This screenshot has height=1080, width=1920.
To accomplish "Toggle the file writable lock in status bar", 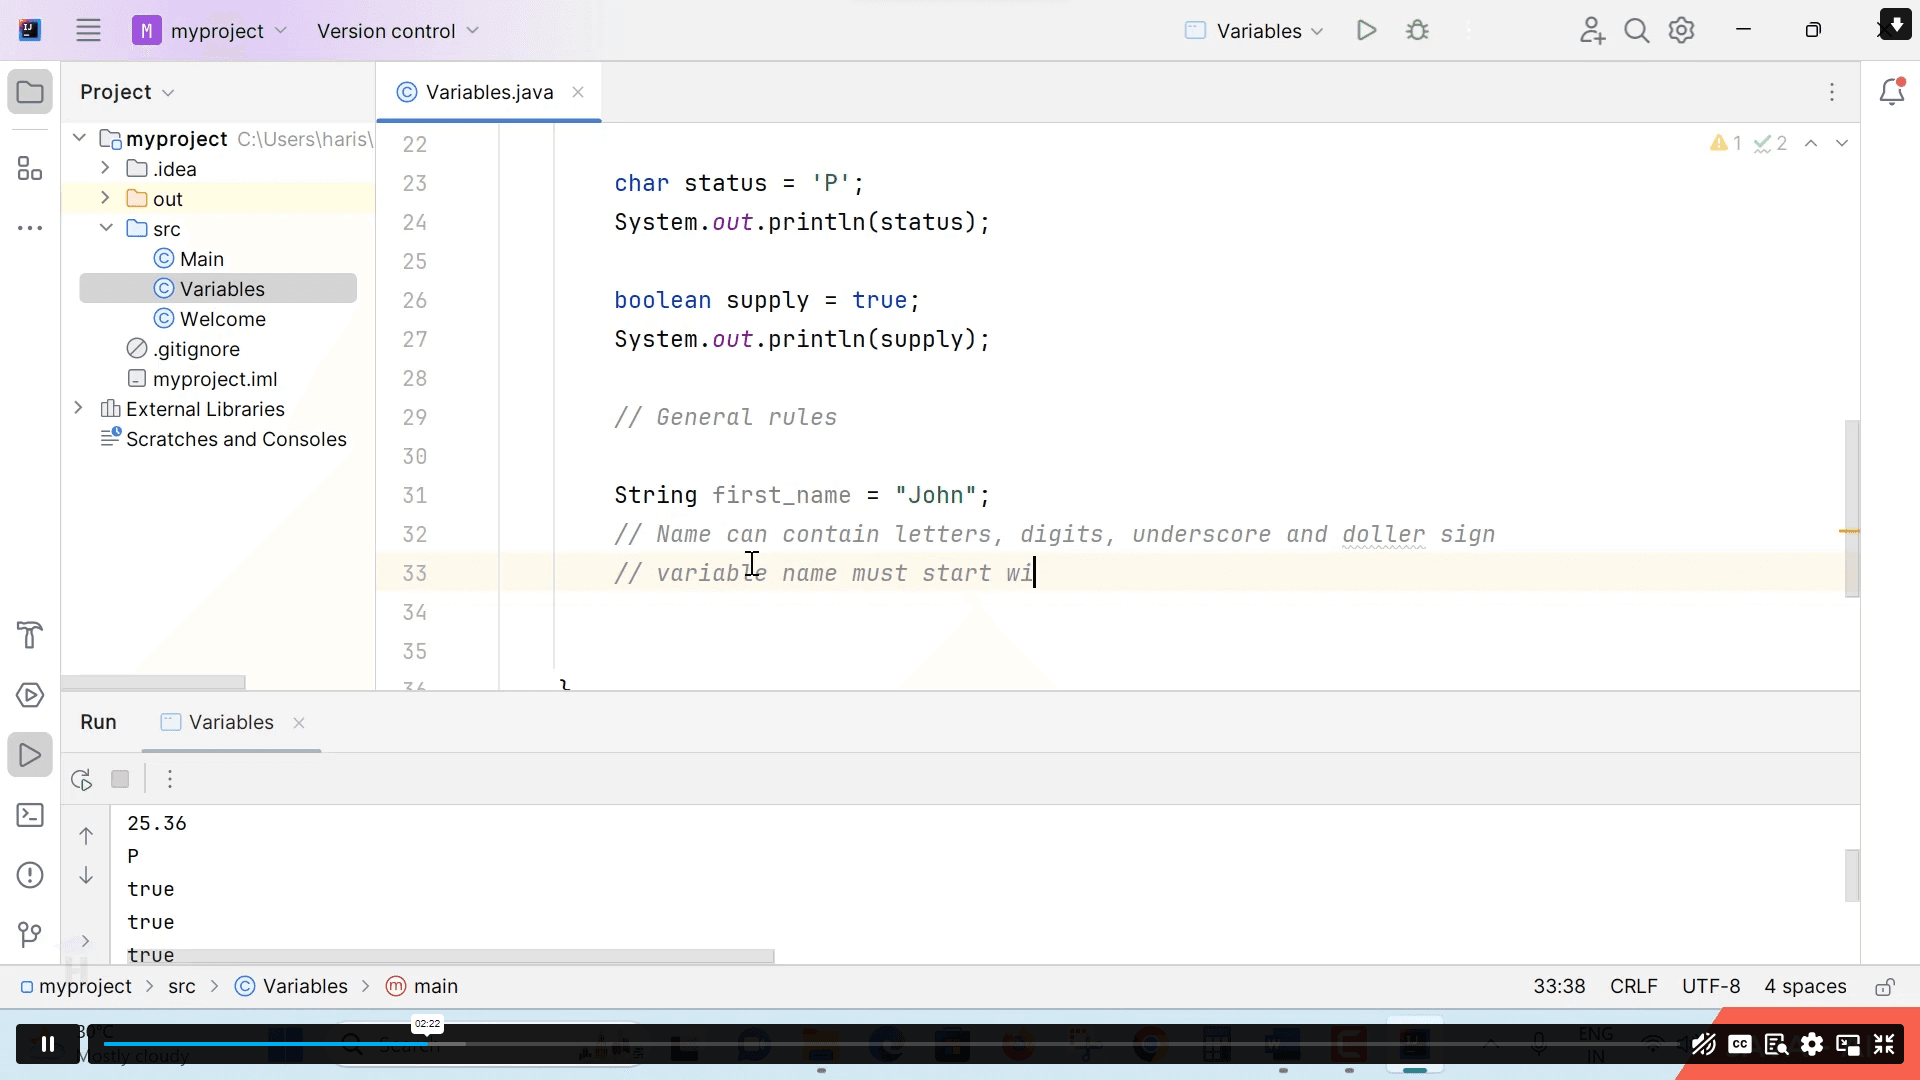I will click(x=1884, y=987).
